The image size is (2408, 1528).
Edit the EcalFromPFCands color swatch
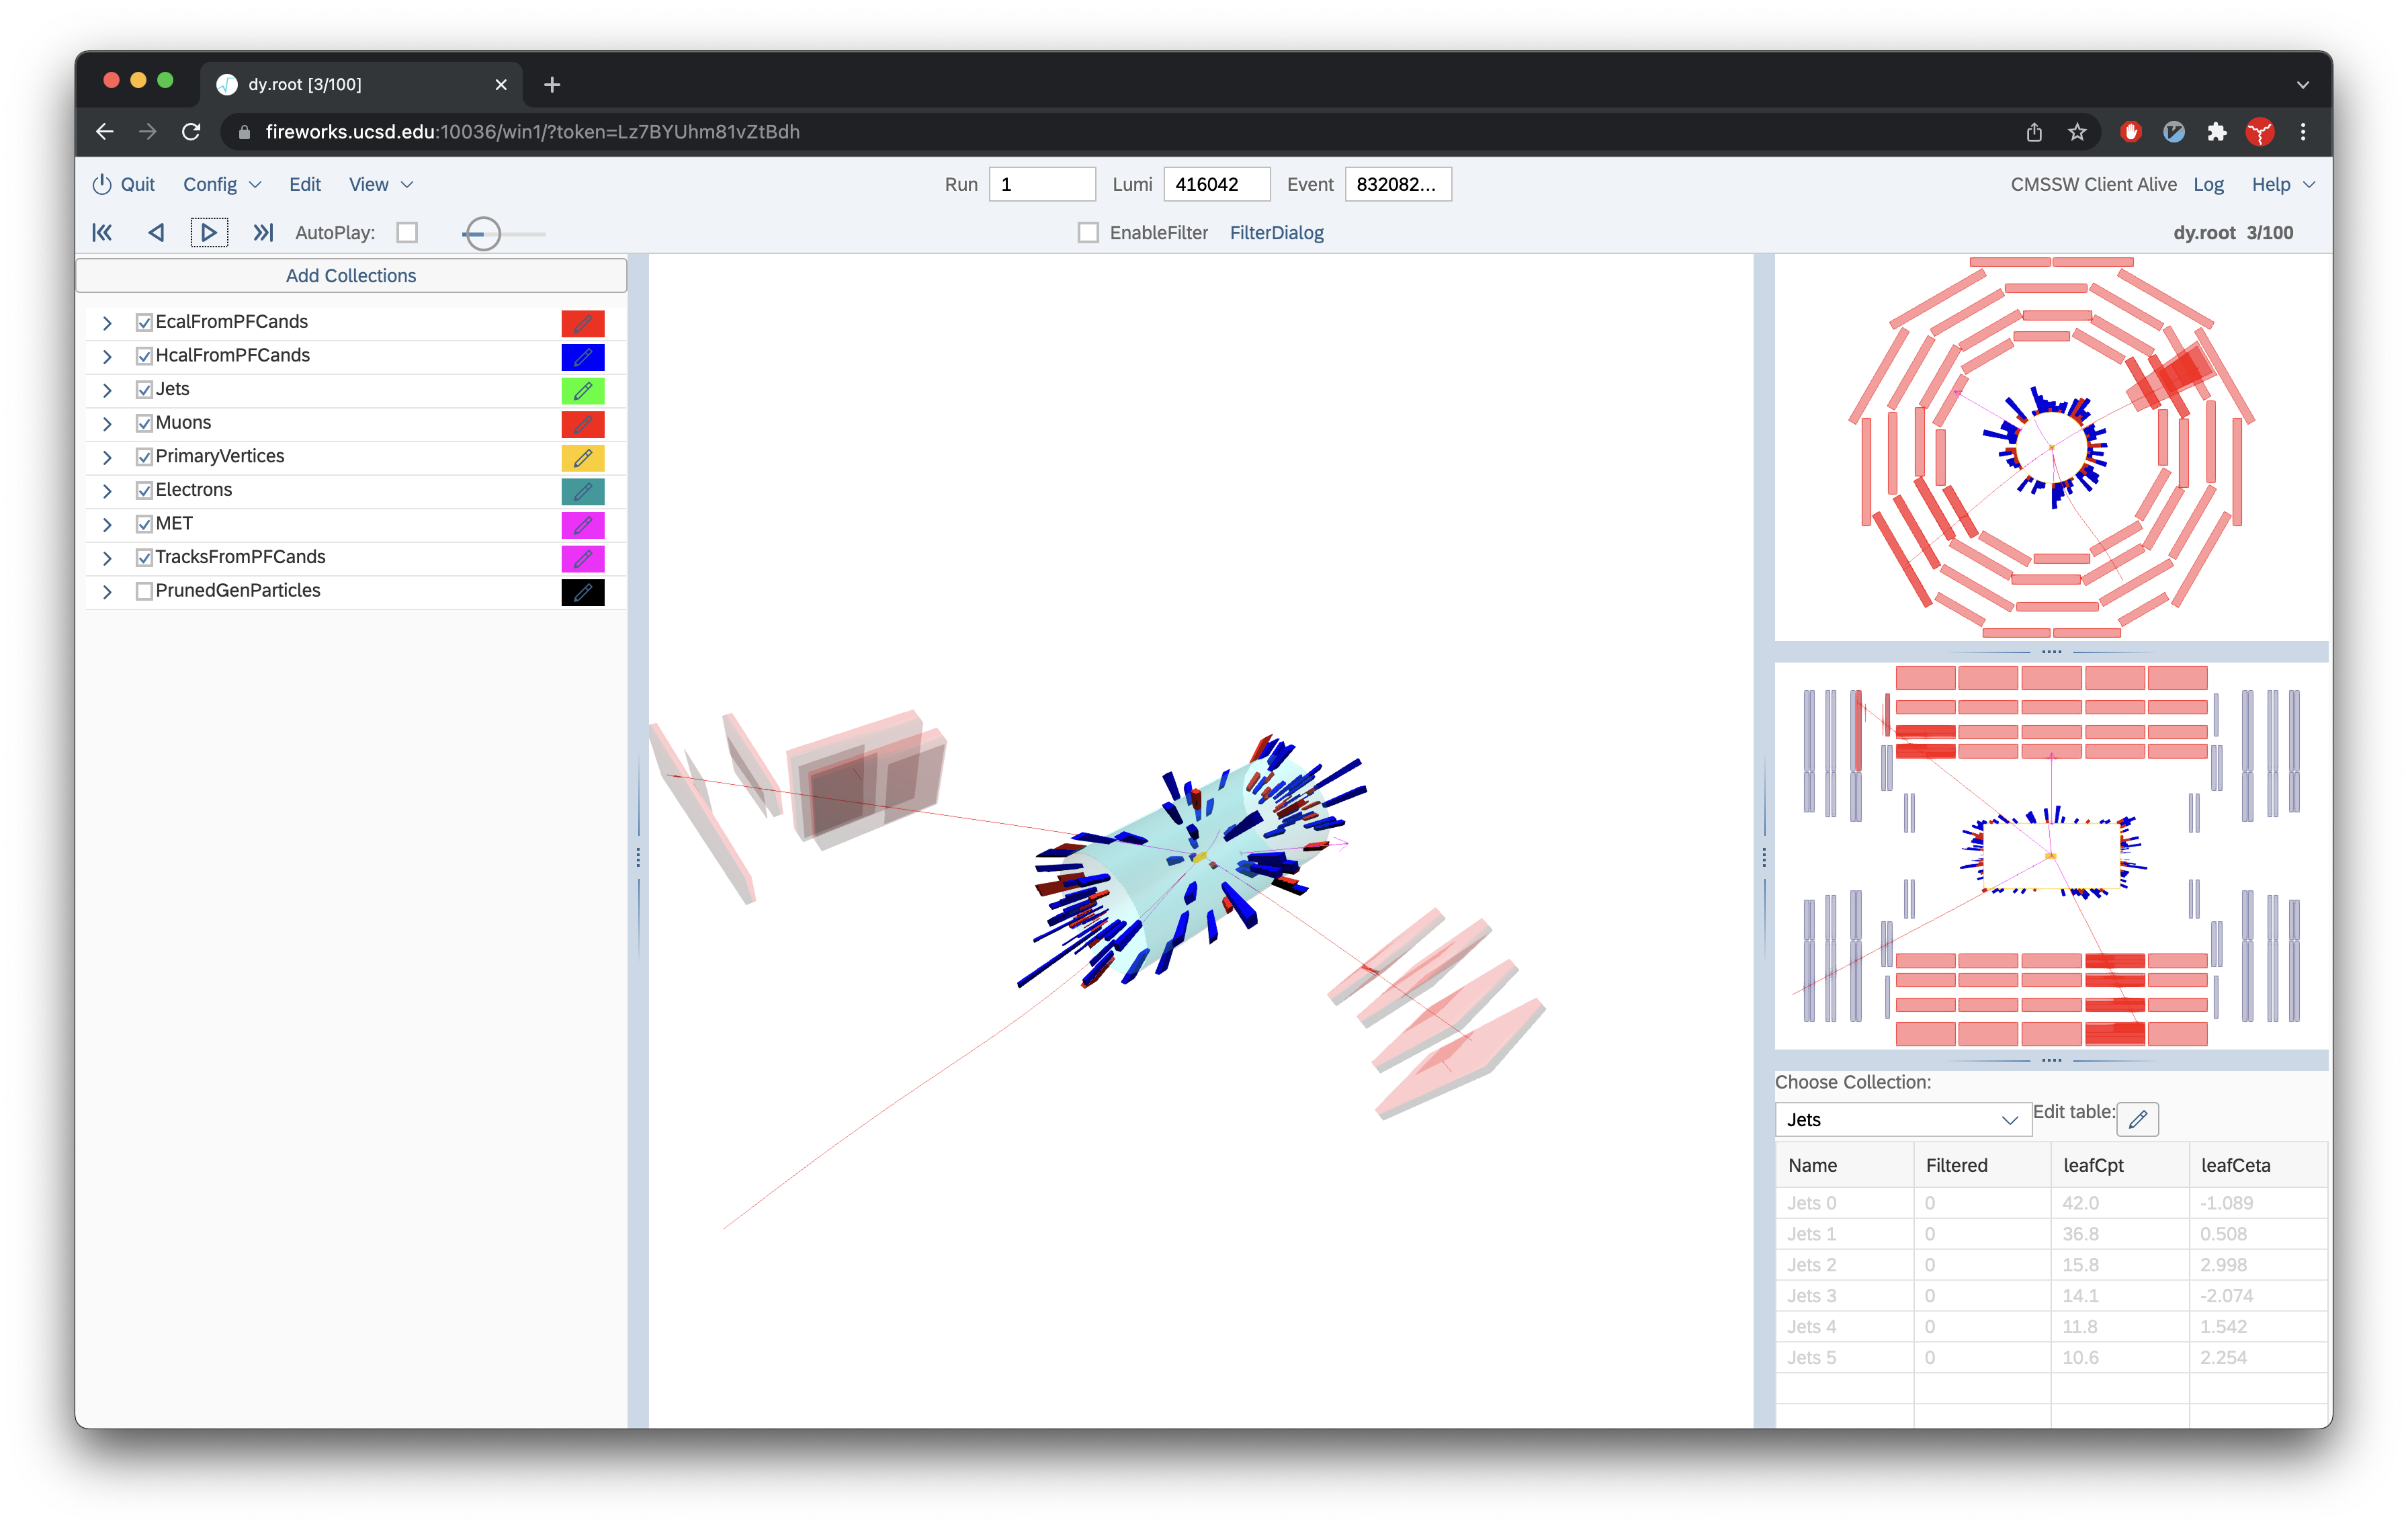(583, 323)
